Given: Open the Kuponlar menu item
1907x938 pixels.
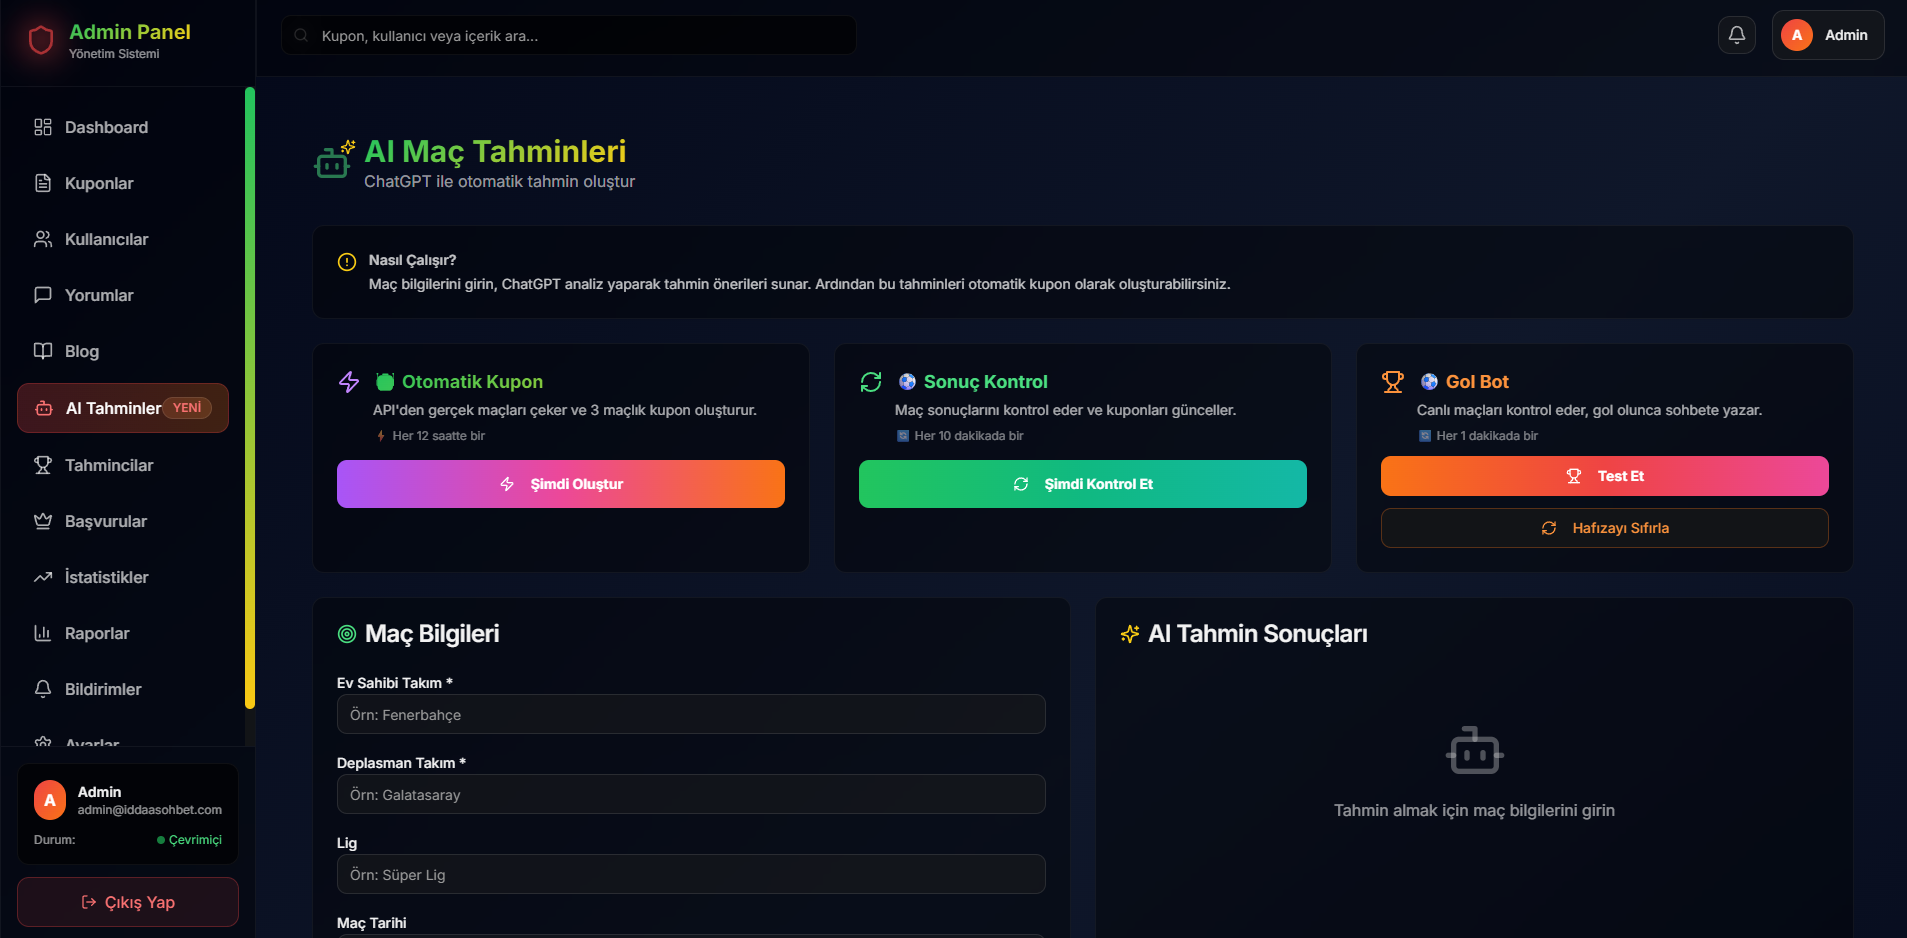Looking at the screenshot, I should [x=99, y=183].
